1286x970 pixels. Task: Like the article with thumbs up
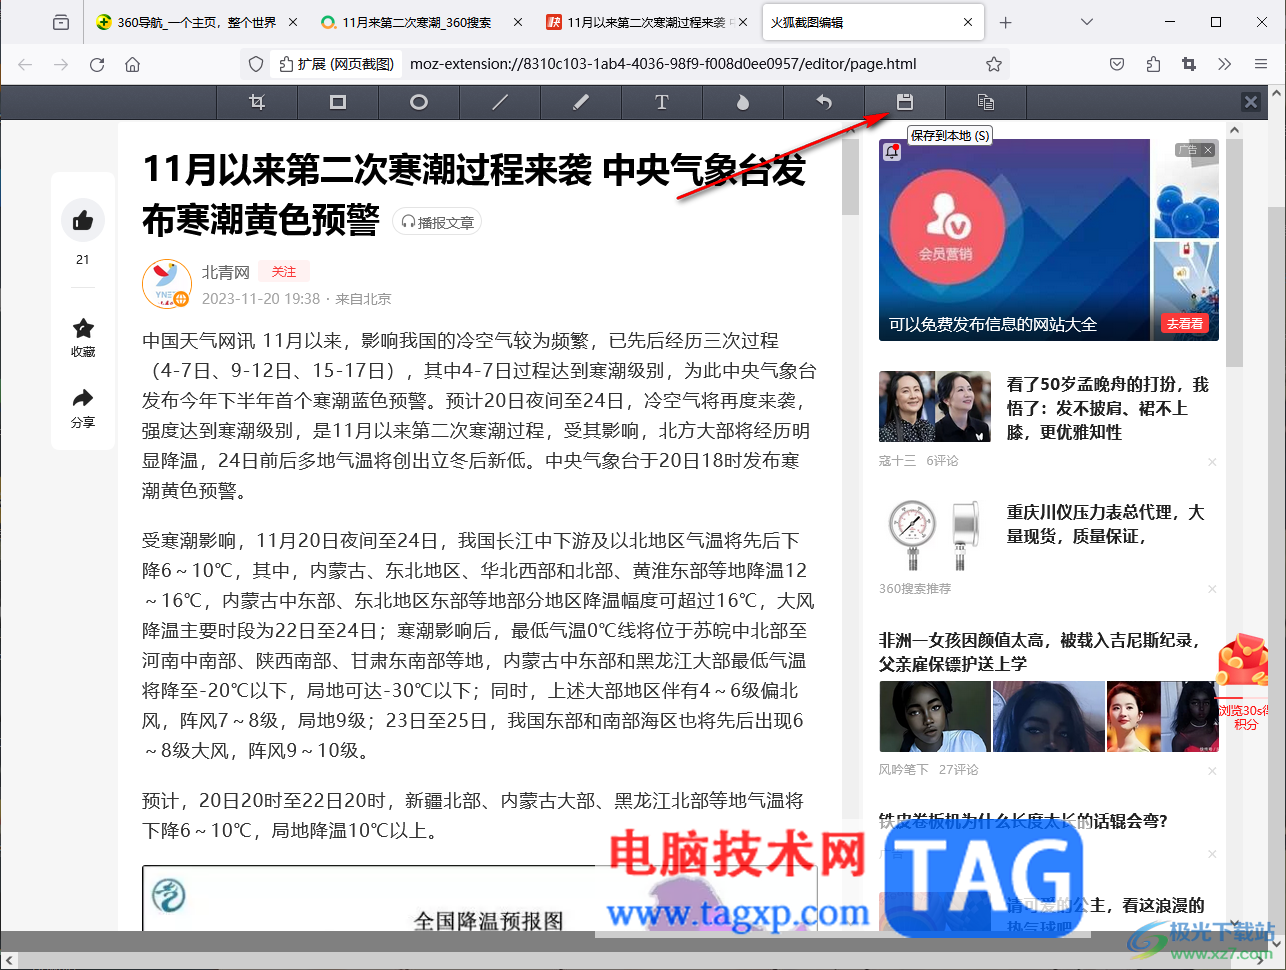[83, 220]
